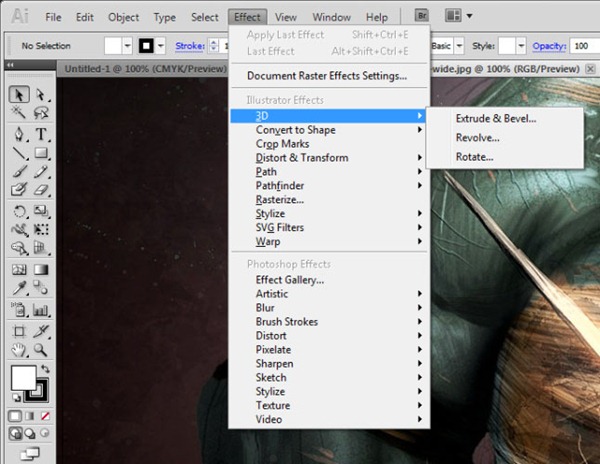Click the Fill color box in the toolbox
This screenshot has height=464, width=600.
pos(24,378)
